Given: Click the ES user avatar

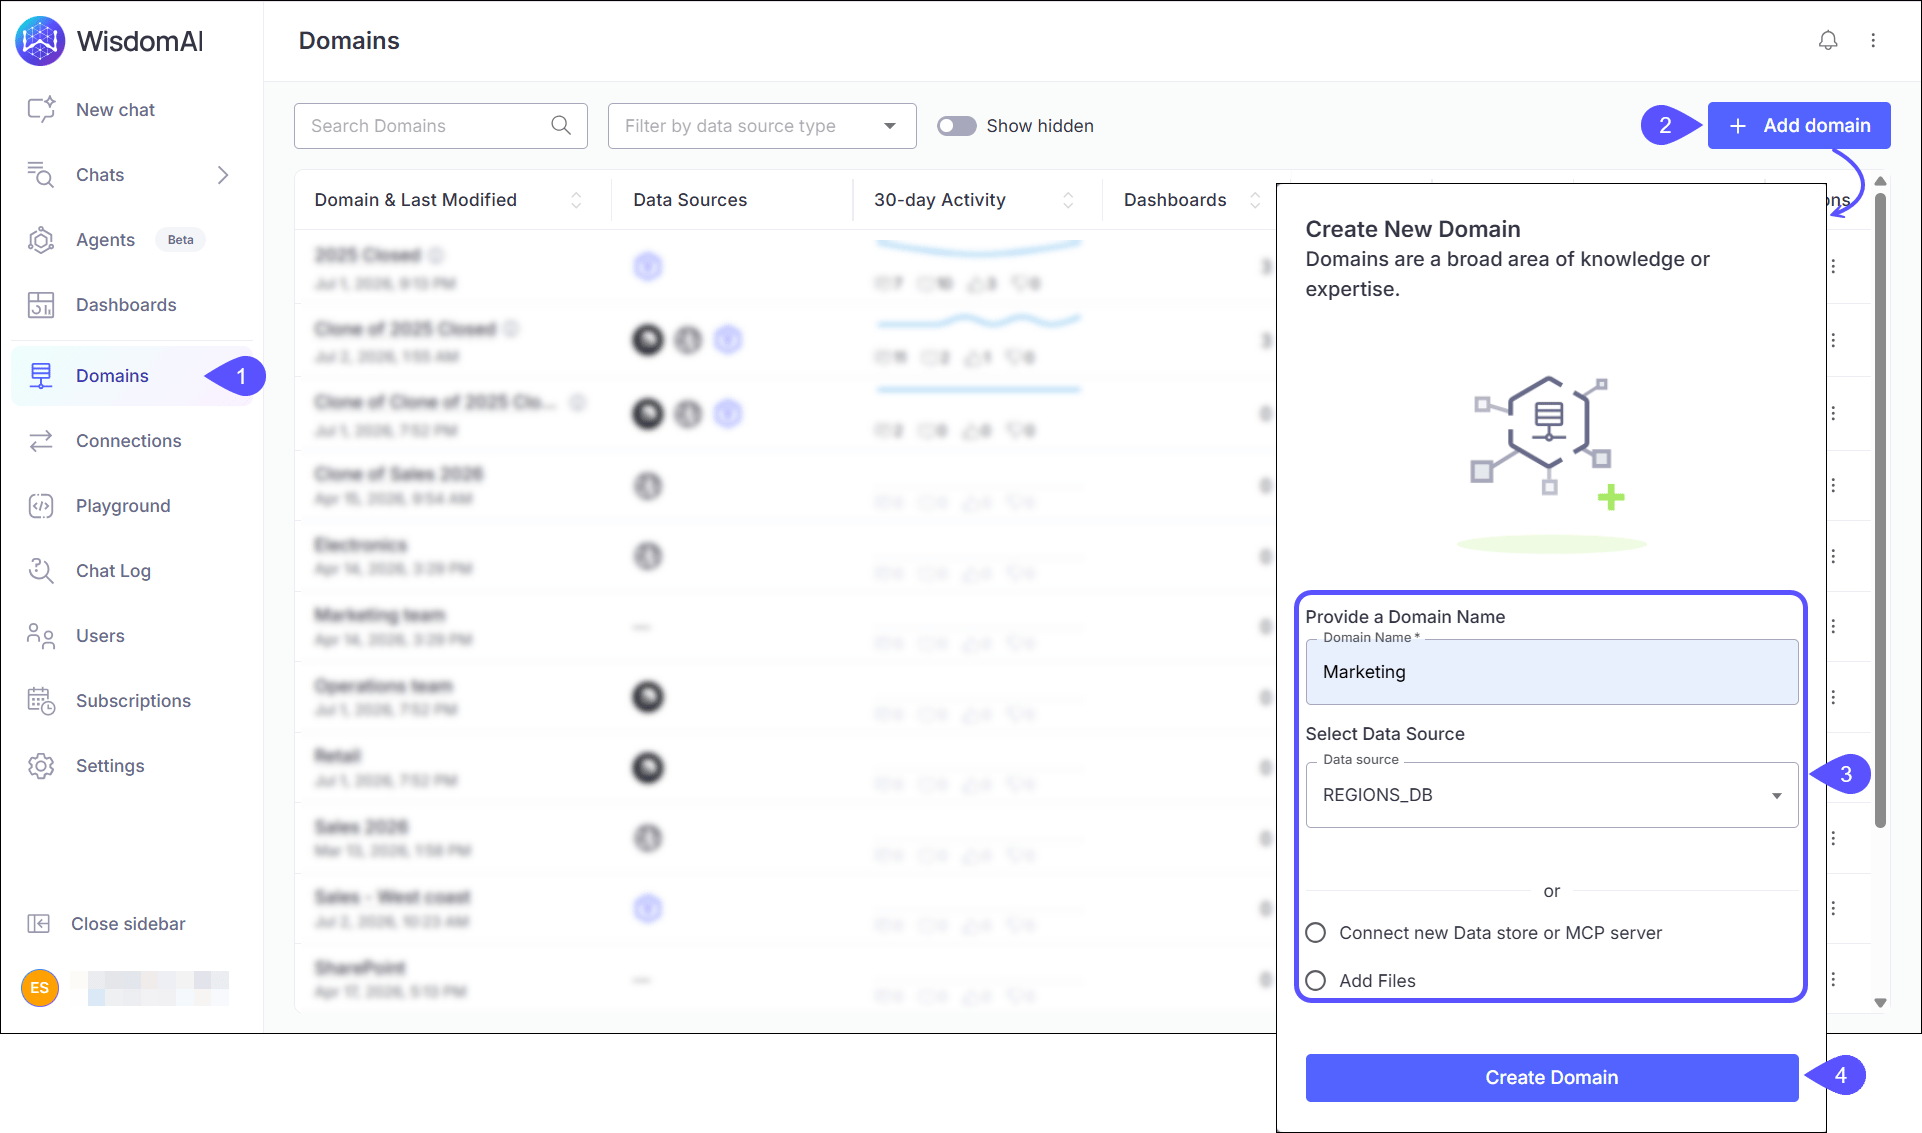Looking at the screenshot, I should tap(40, 988).
